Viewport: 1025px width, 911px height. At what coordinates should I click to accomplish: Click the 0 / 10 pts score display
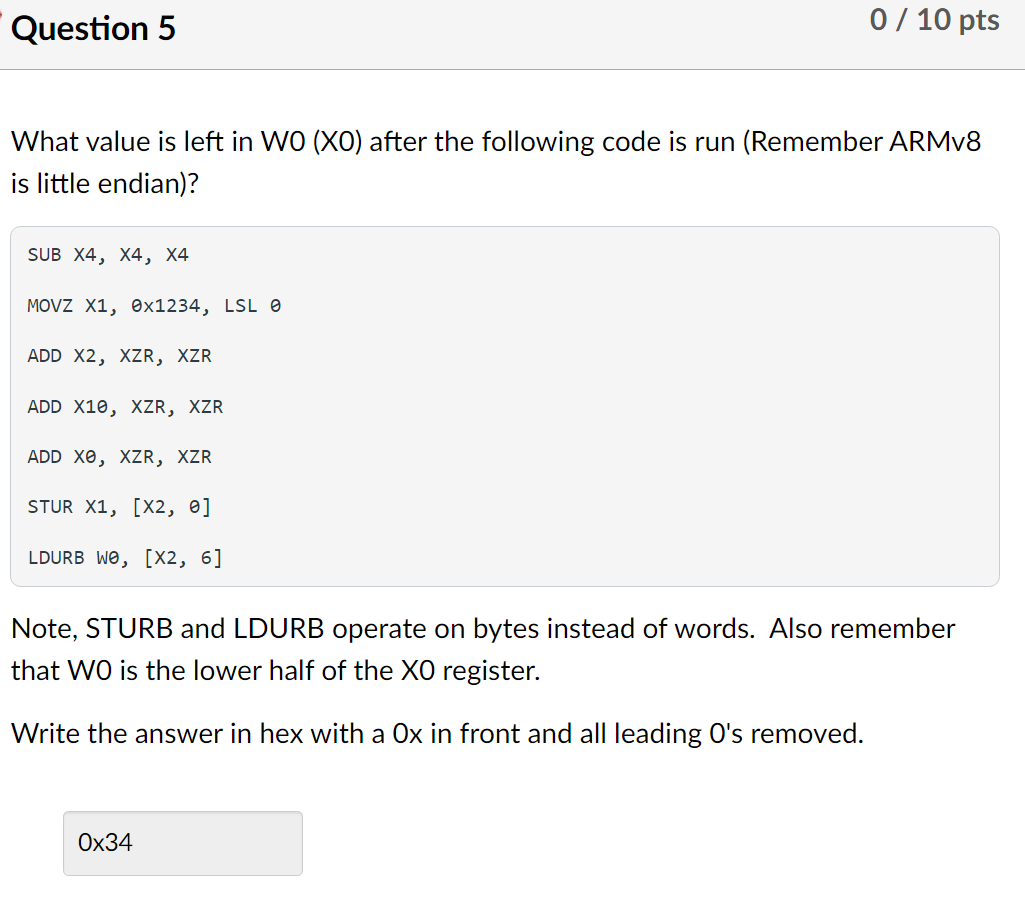934,20
